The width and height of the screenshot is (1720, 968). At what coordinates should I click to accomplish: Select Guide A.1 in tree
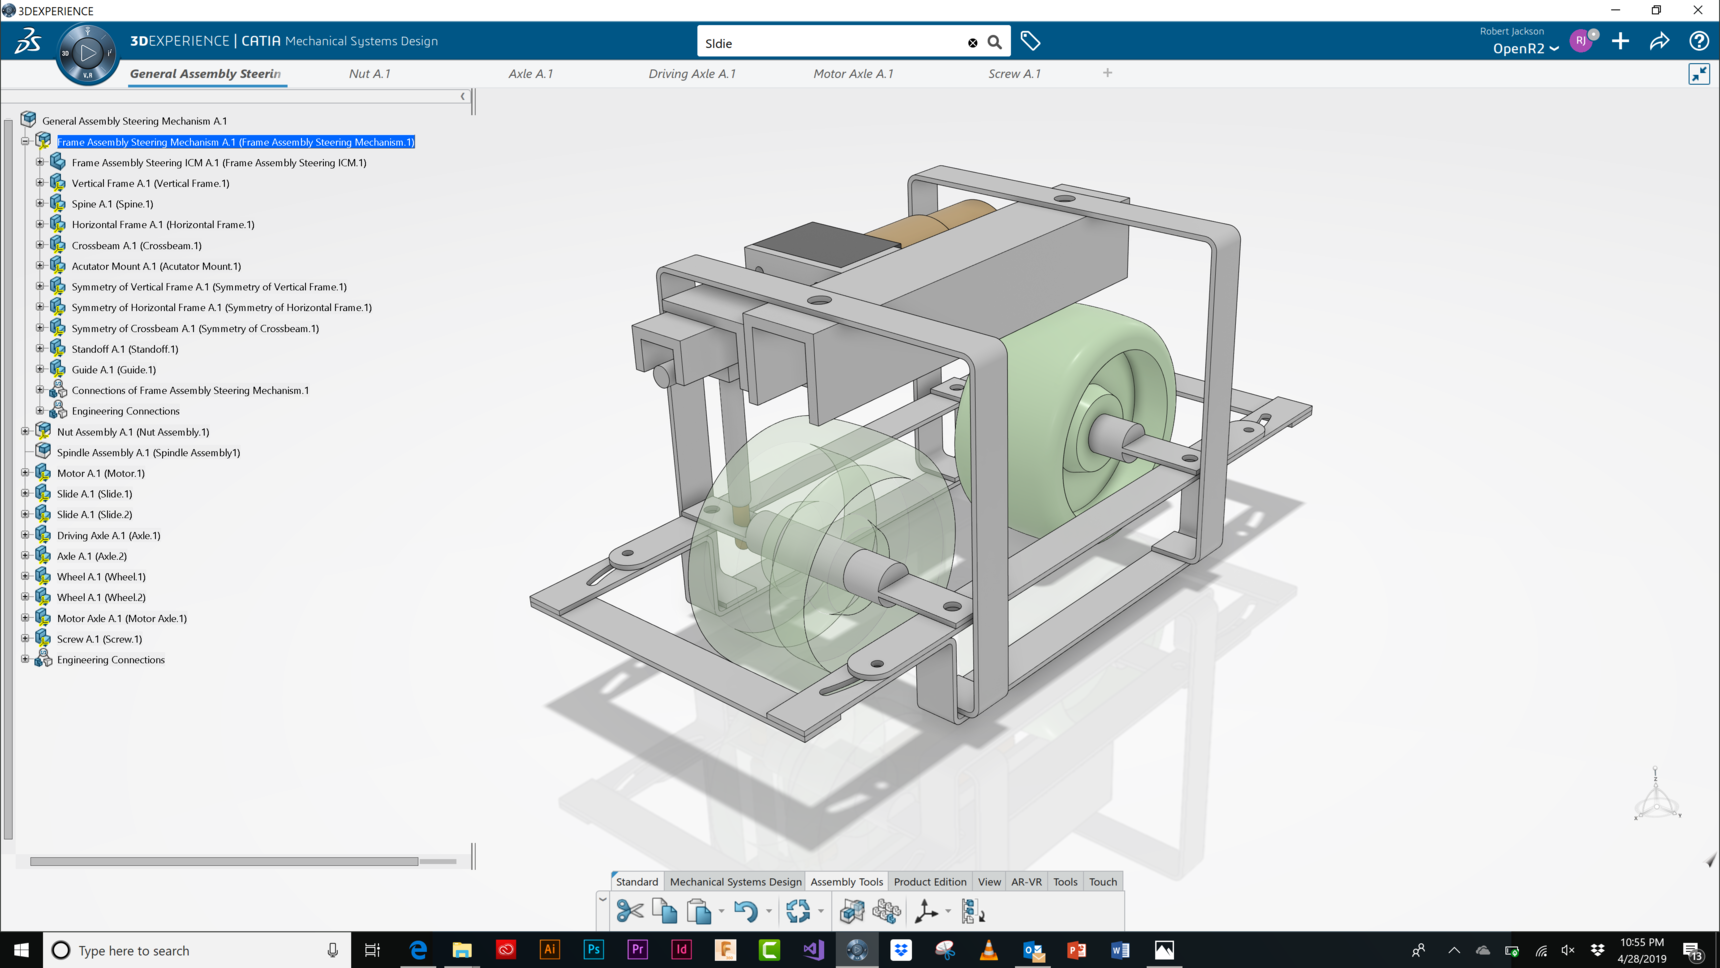pos(113,370)
